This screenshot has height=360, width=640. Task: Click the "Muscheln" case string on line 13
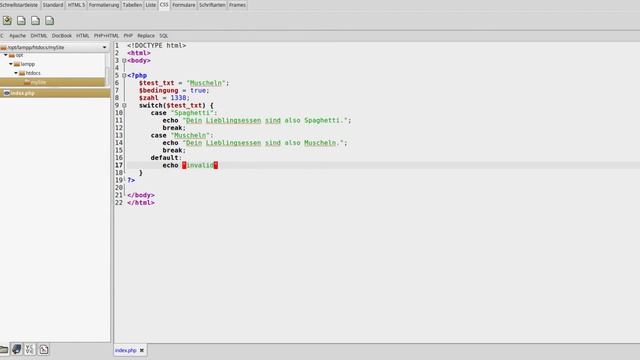(x=190, y=135)
